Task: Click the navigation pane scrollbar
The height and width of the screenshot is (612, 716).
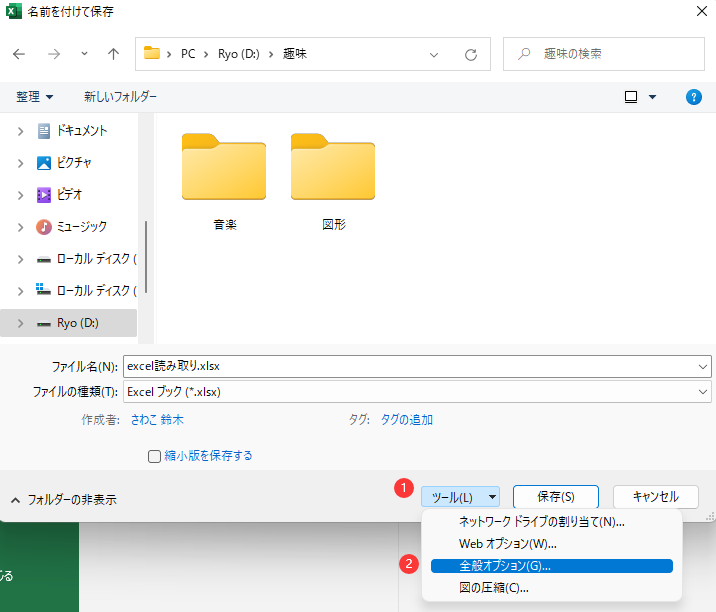Action: coord(146,257)
